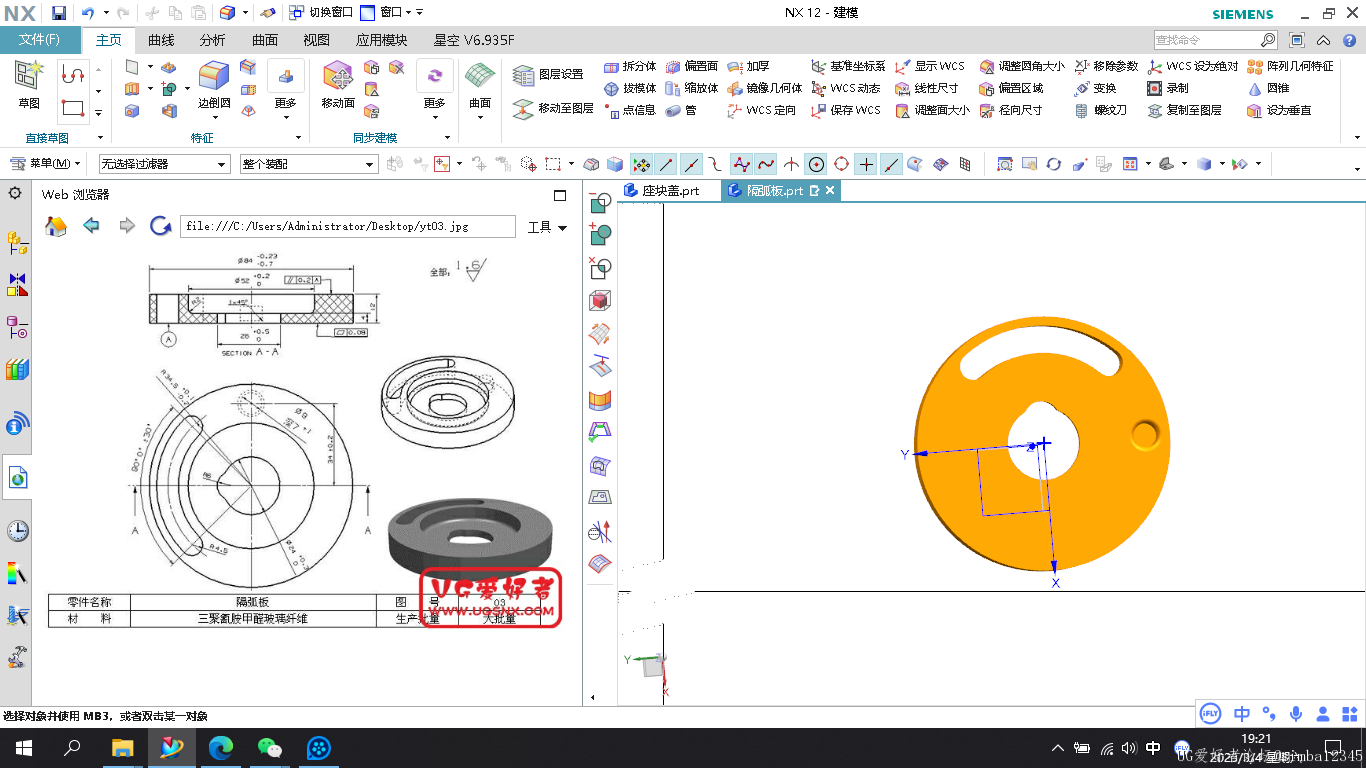This screenshot has height=768, width=1366.
Task: Select 阵列几何特征 pattern geometry
Action: [x=1290, y=66]
